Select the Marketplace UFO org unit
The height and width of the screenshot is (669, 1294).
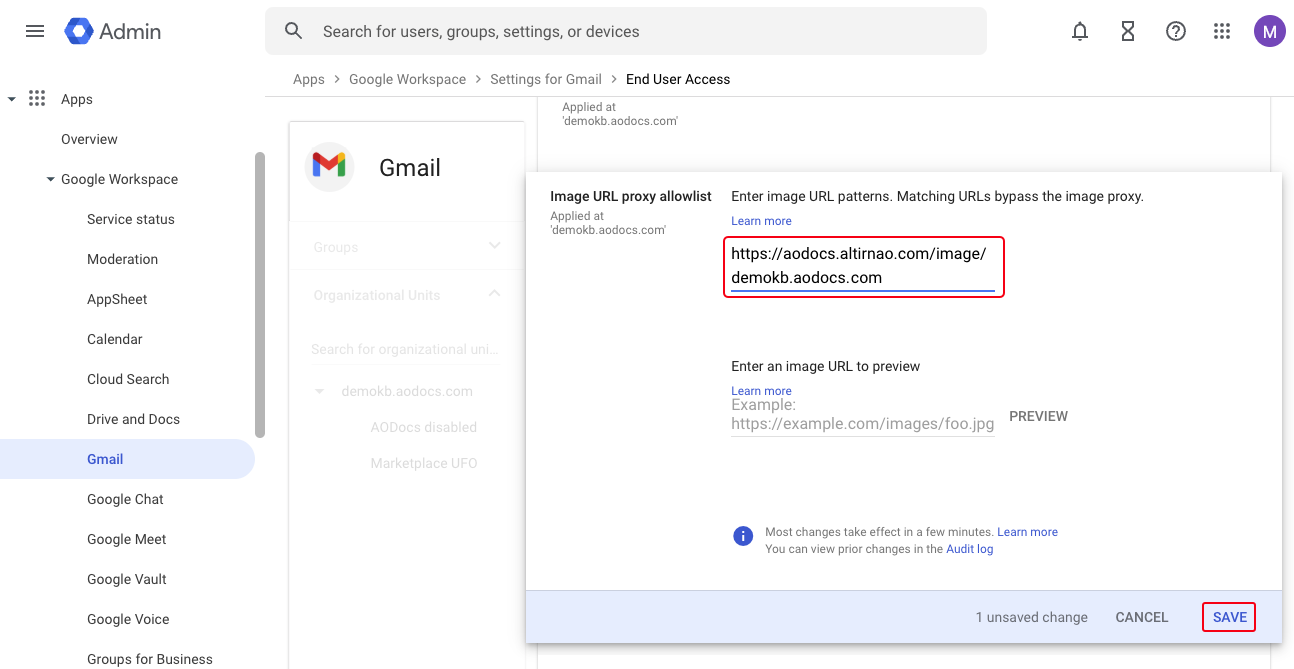tap(424, 463)
